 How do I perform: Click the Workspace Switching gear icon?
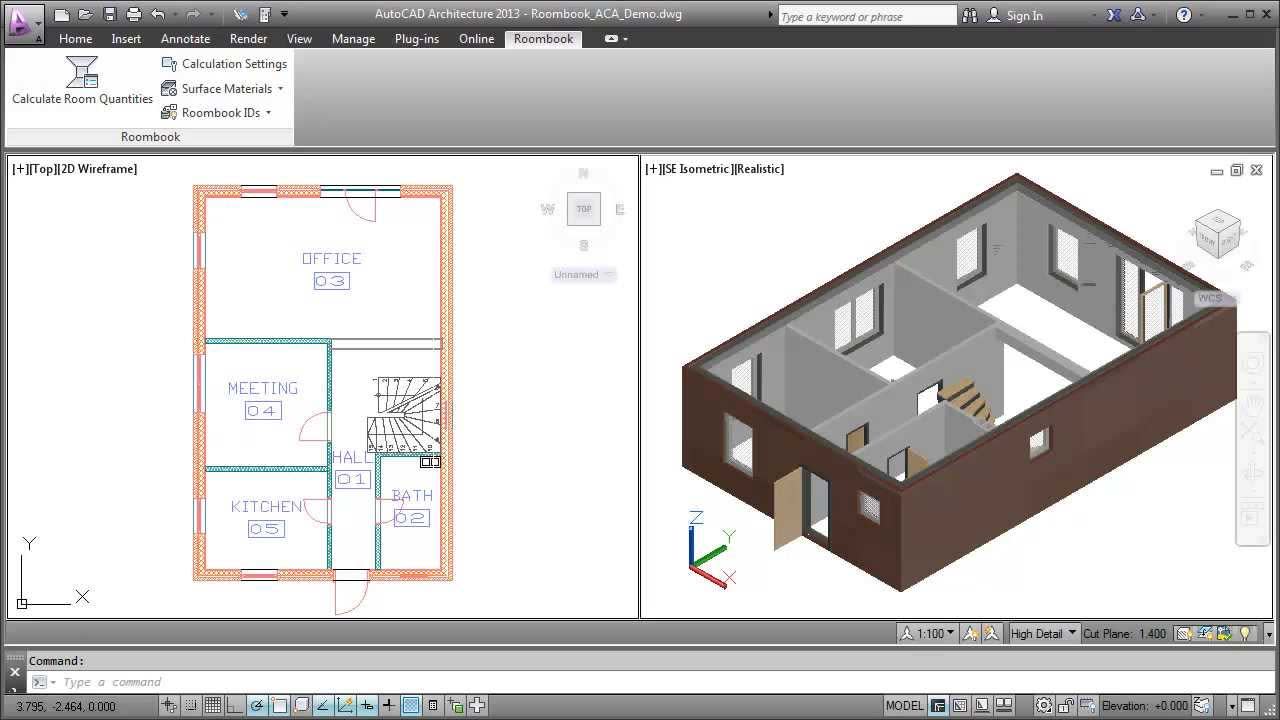point(1042,705)
